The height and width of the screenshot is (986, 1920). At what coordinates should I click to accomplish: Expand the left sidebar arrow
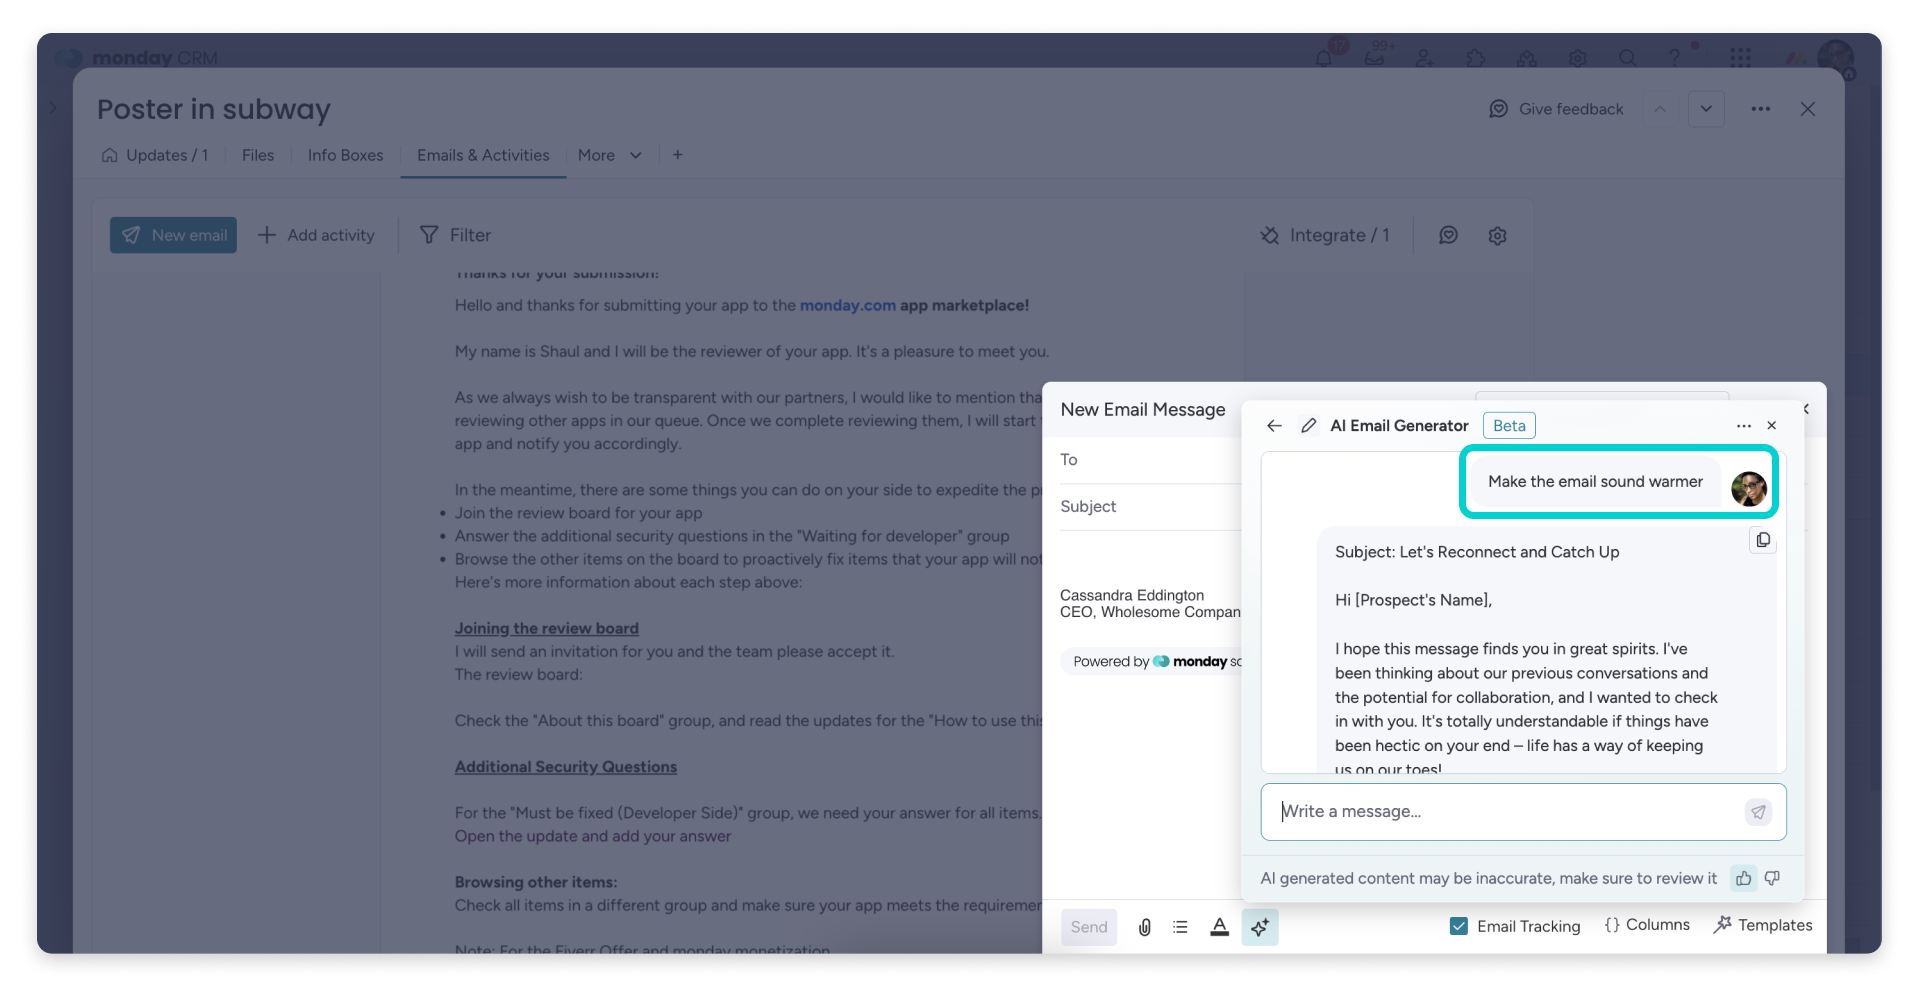tap(53, 108)
